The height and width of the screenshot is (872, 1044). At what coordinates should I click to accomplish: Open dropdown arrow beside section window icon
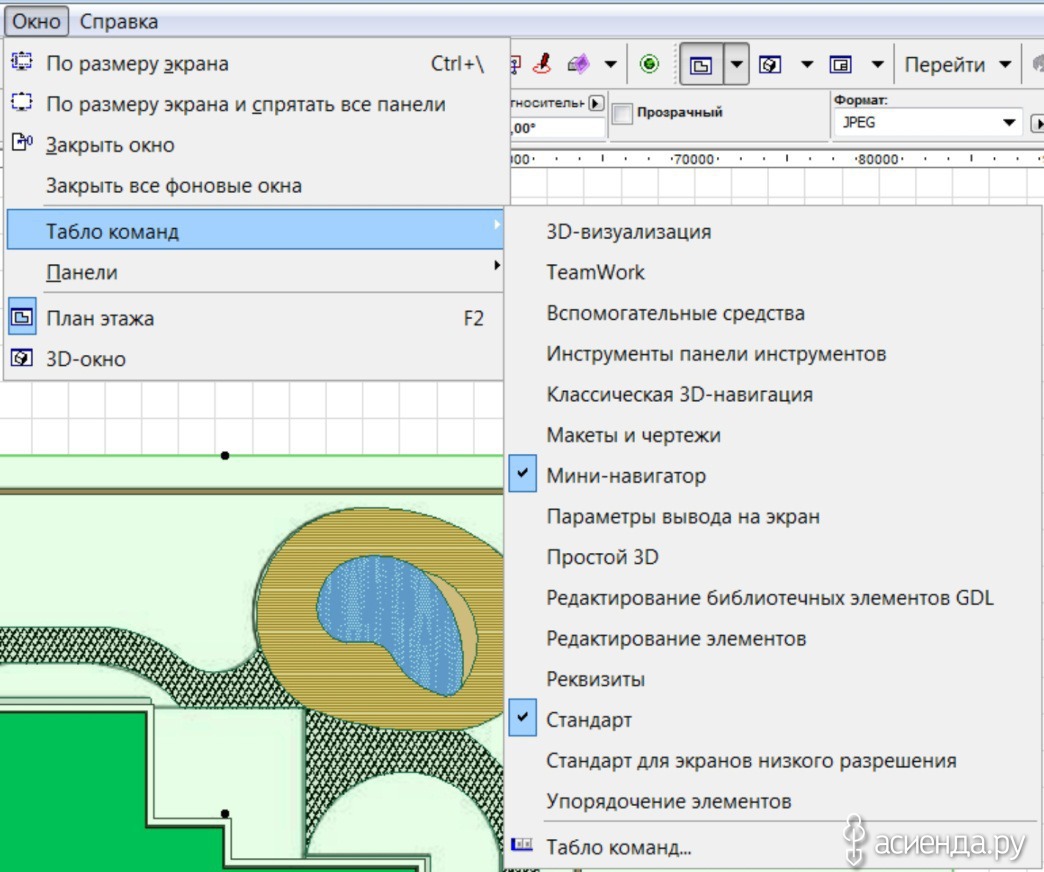point(878,65)
